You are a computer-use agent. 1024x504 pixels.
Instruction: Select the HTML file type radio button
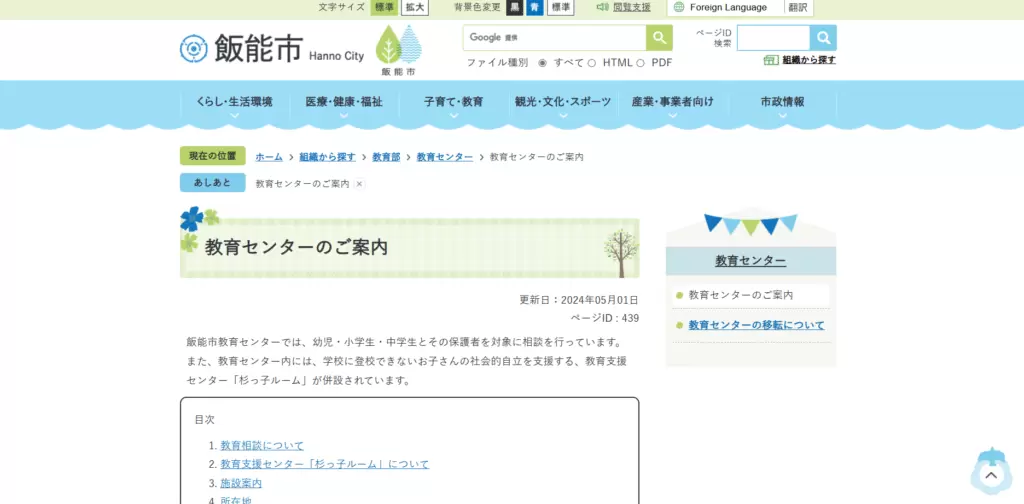tap(592, 63)
